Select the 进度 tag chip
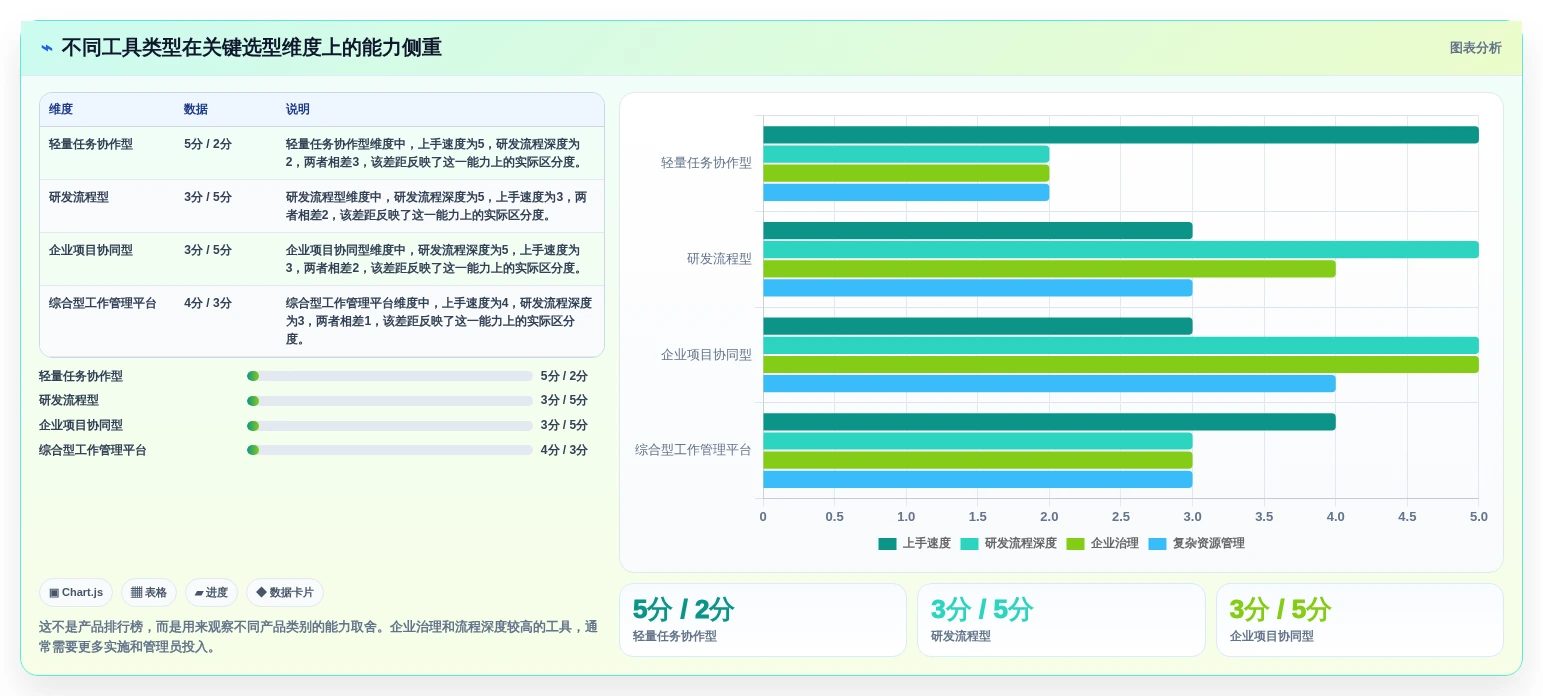 [x=211, y=592]
